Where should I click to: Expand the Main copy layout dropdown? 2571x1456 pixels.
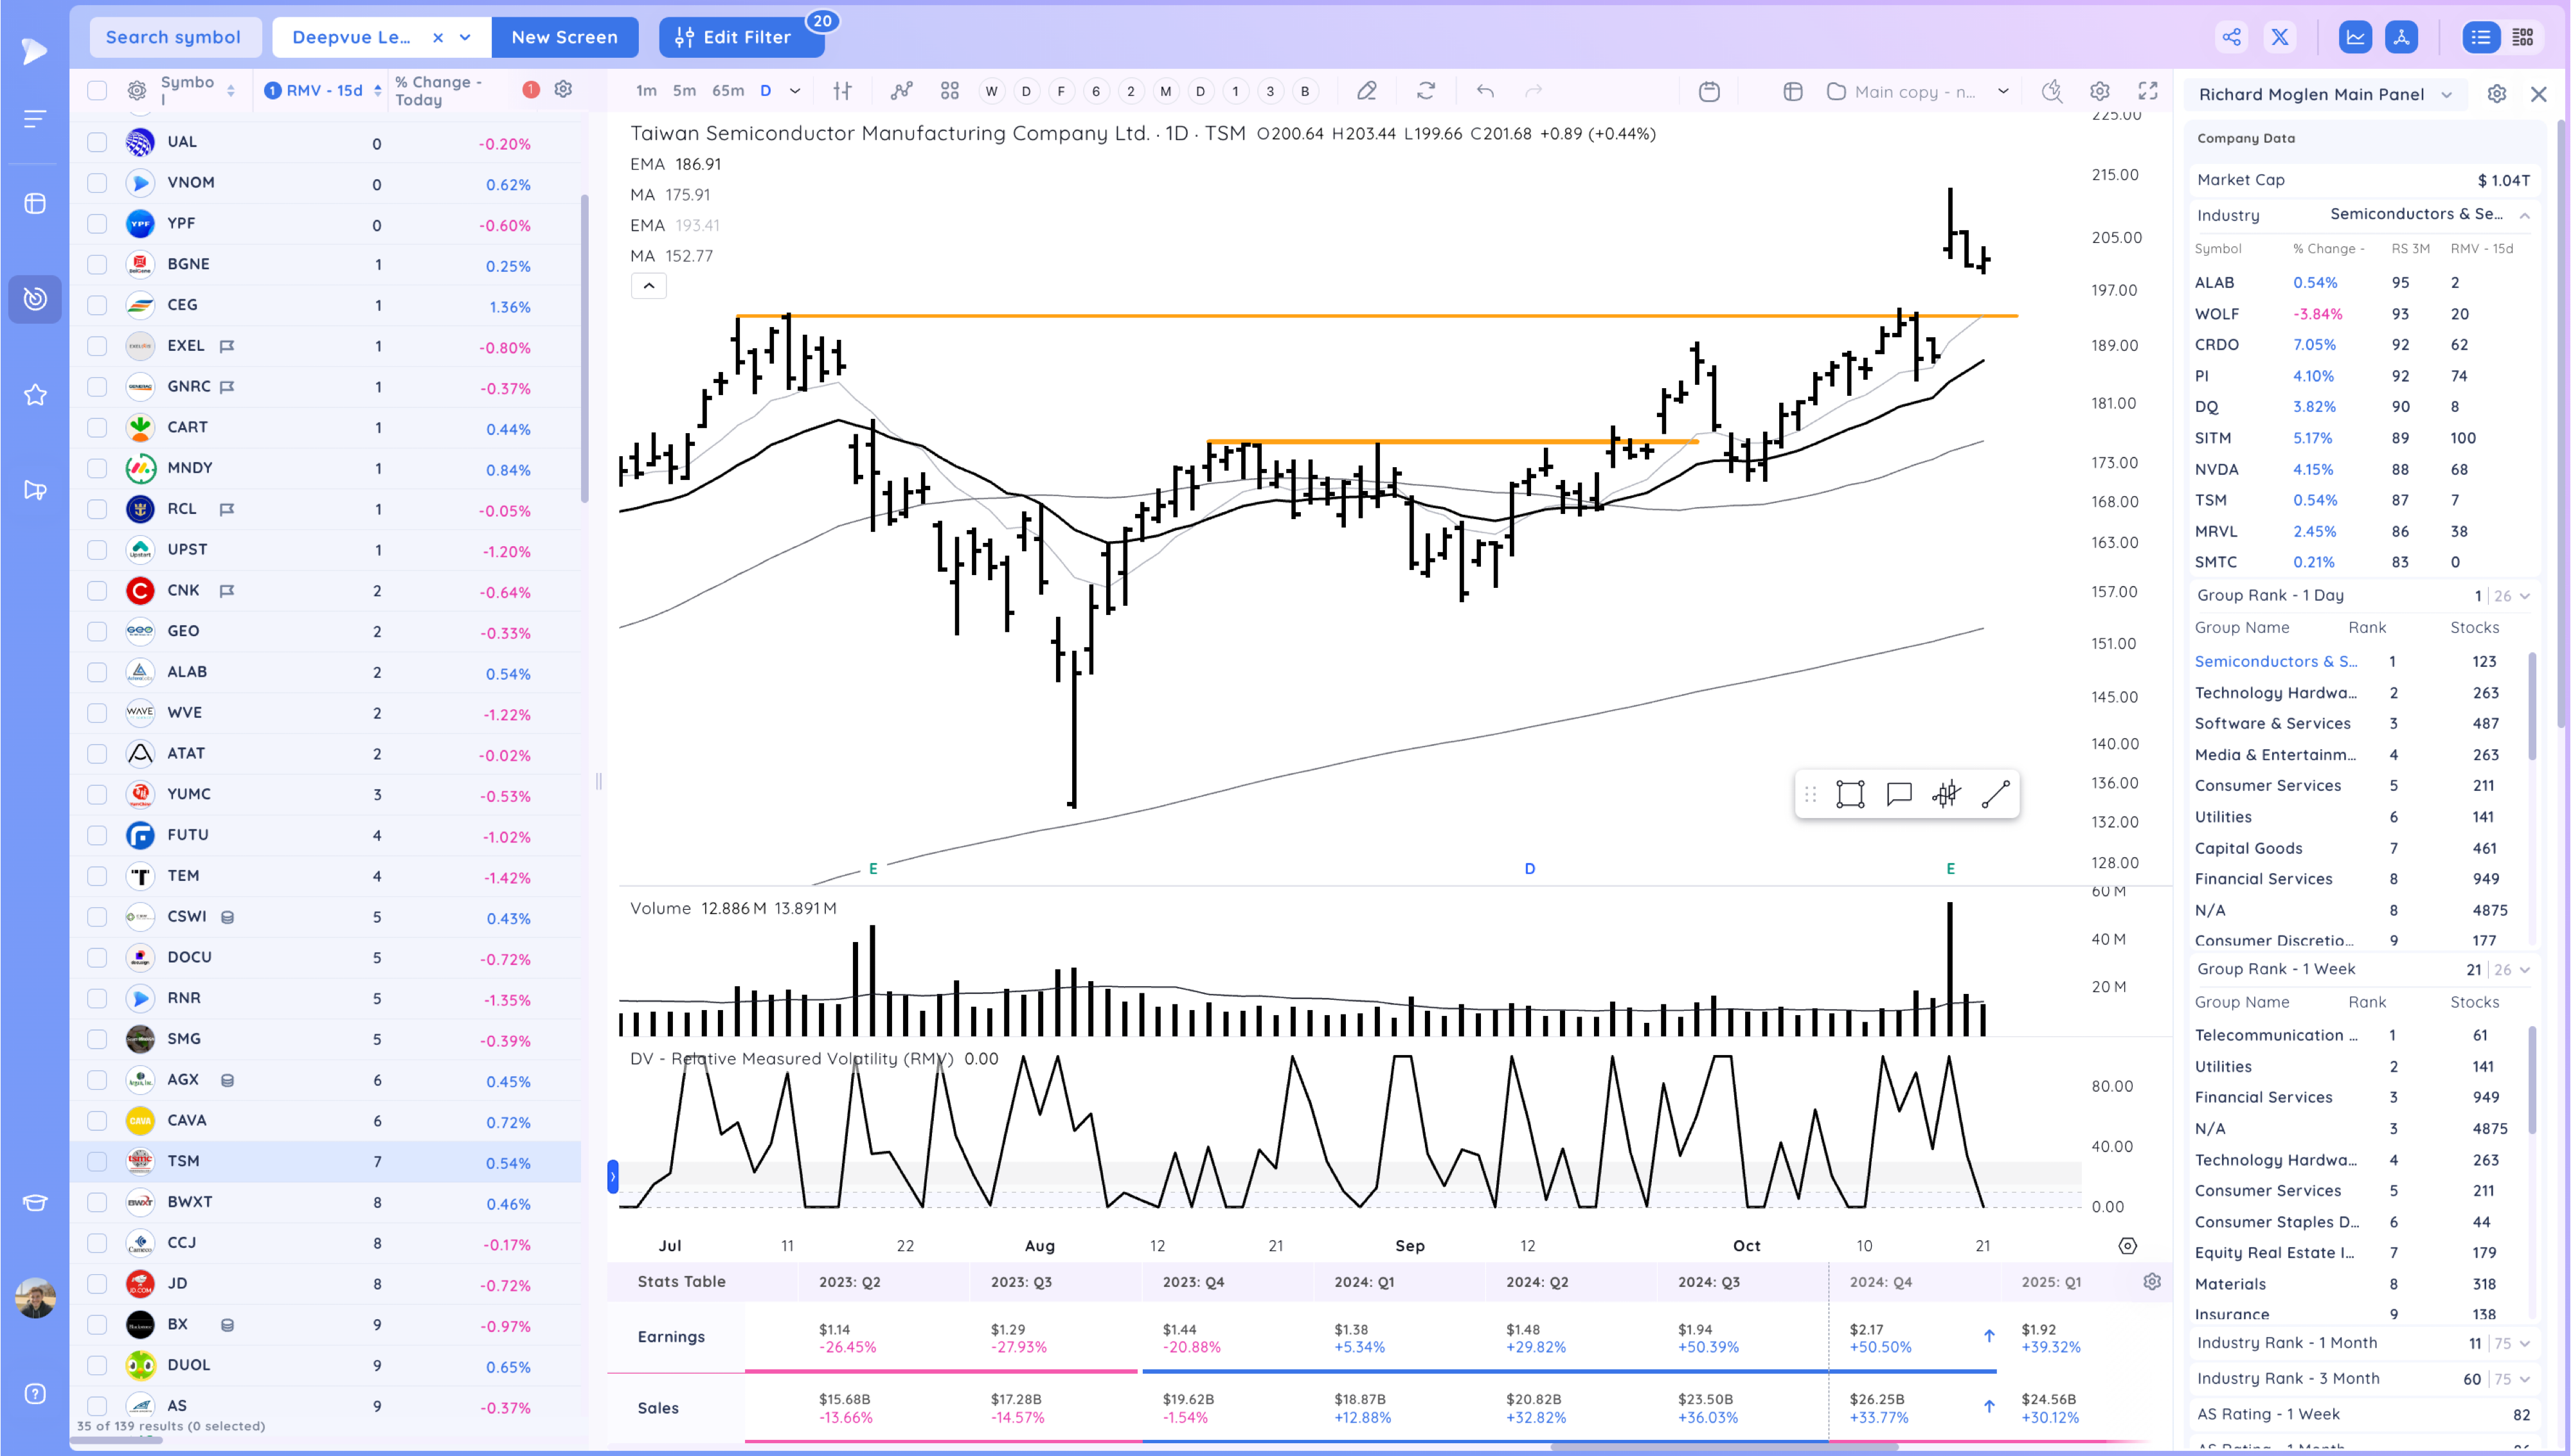(x=2003, y=91)
